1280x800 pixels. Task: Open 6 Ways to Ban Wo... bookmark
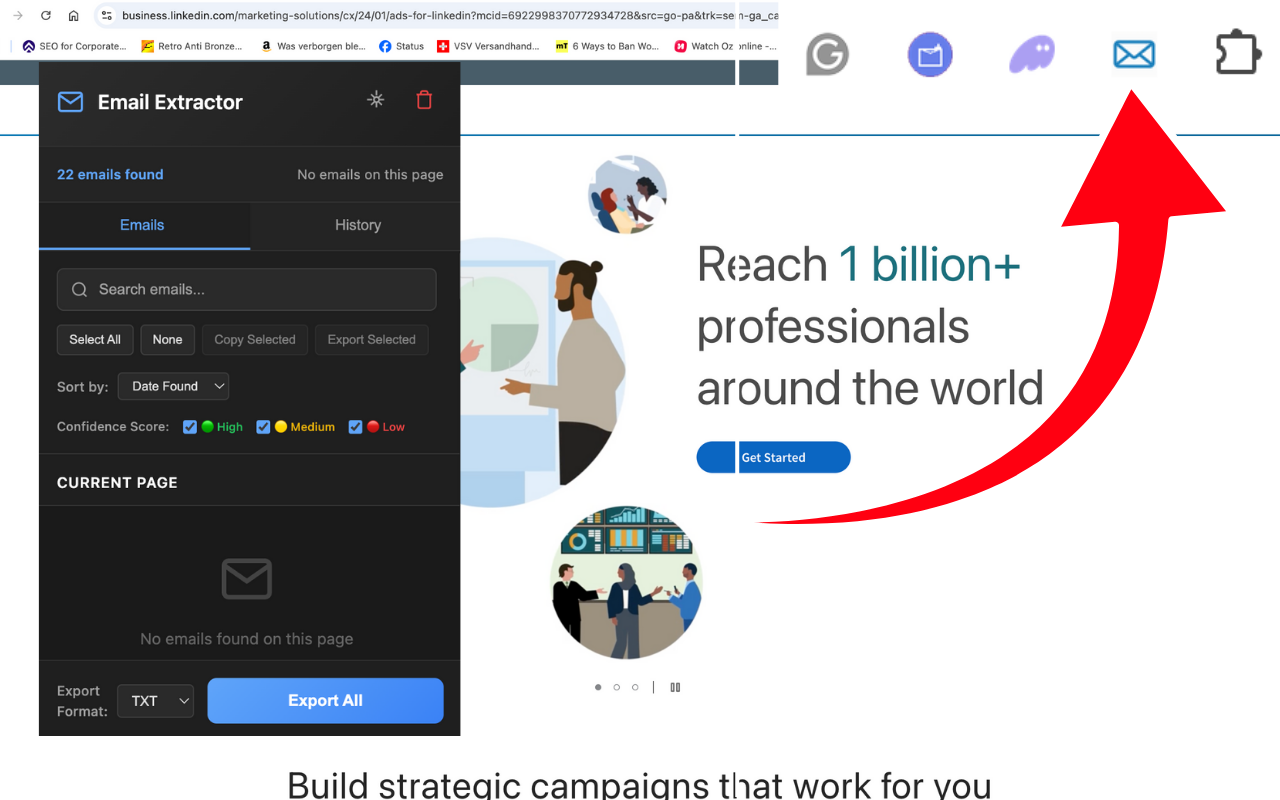click(607, 46)
